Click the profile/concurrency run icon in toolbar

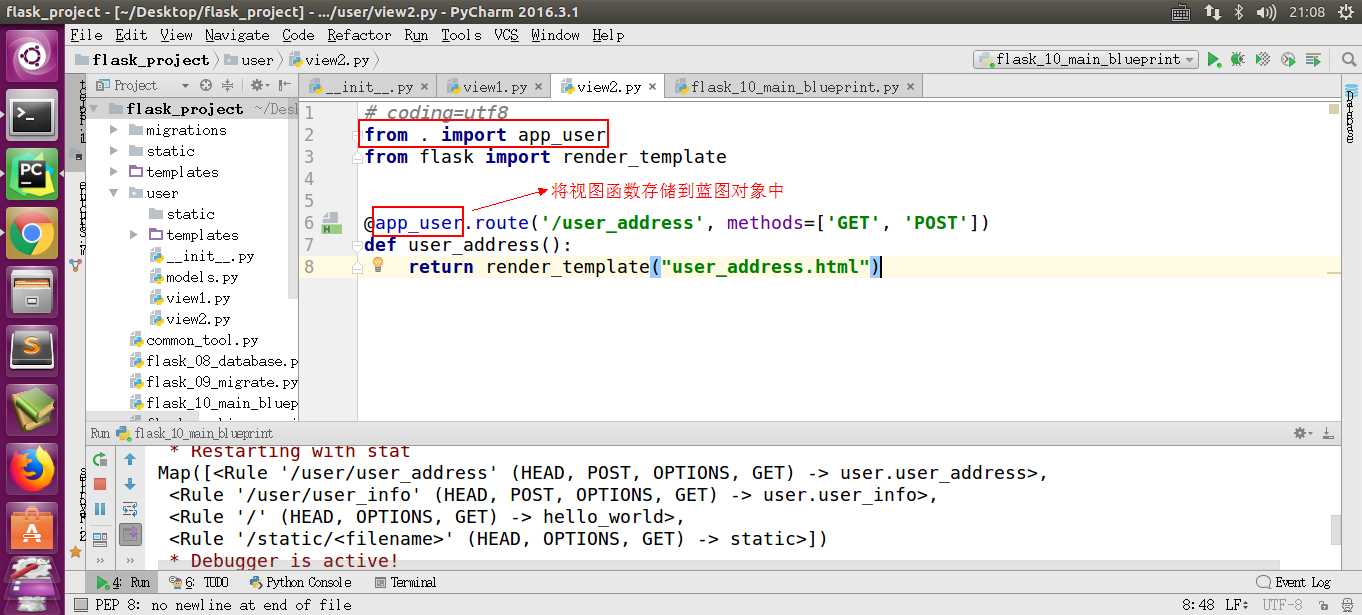coord(1288,60)
